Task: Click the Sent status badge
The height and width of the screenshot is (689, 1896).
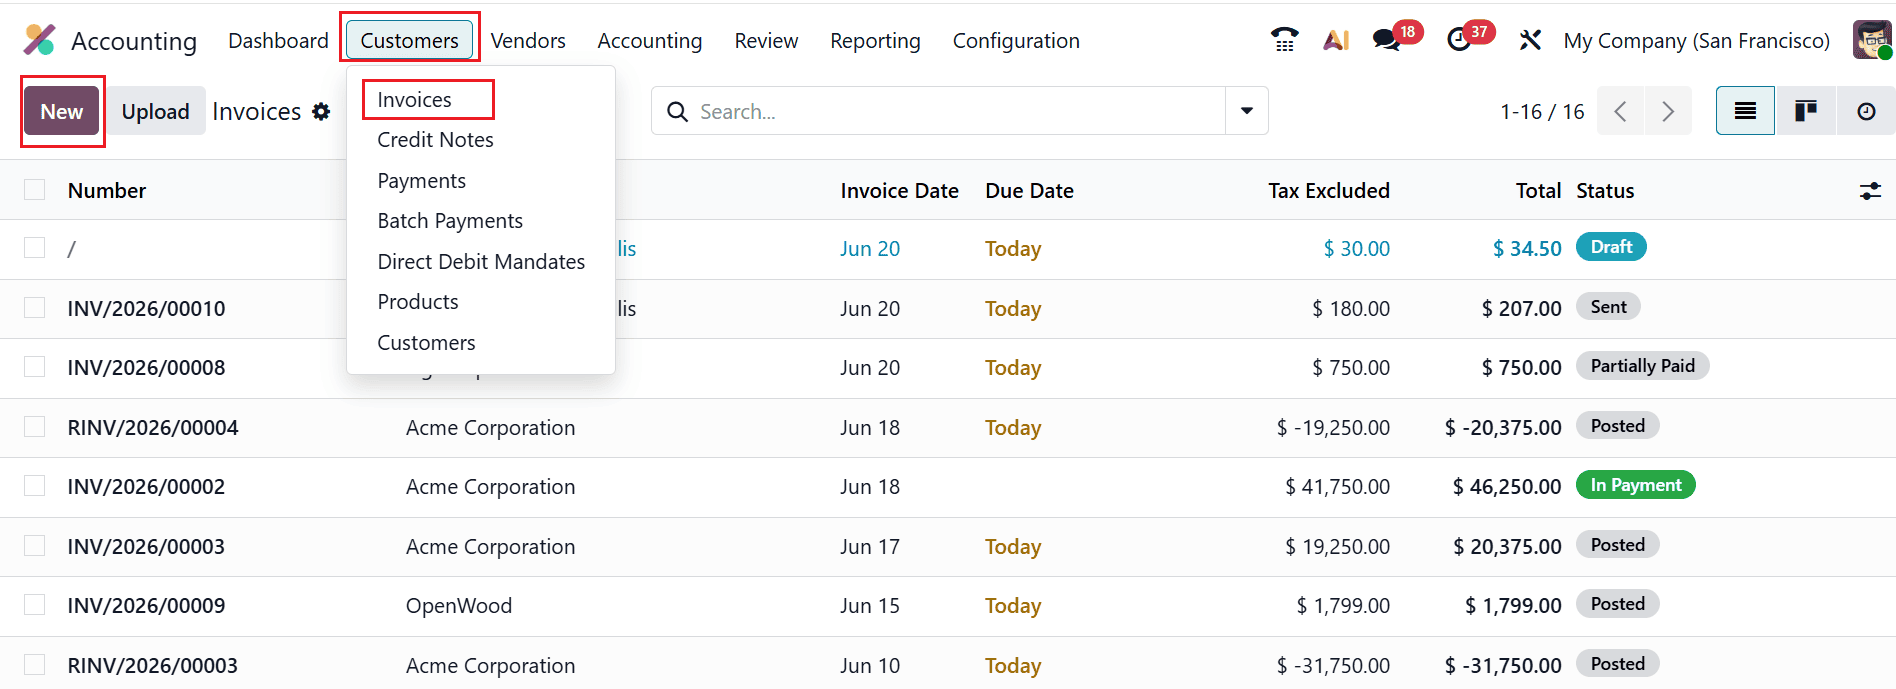Action: (x=1608, y=307)
